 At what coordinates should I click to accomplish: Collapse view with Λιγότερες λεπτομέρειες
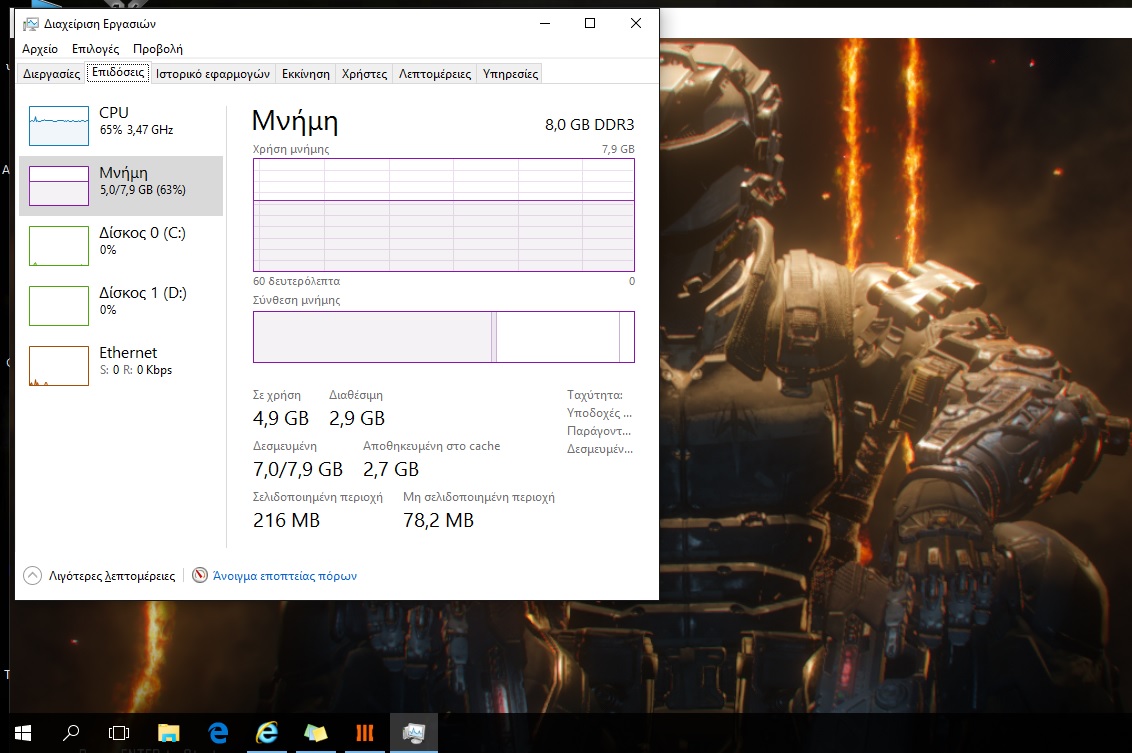pos(100,575)
